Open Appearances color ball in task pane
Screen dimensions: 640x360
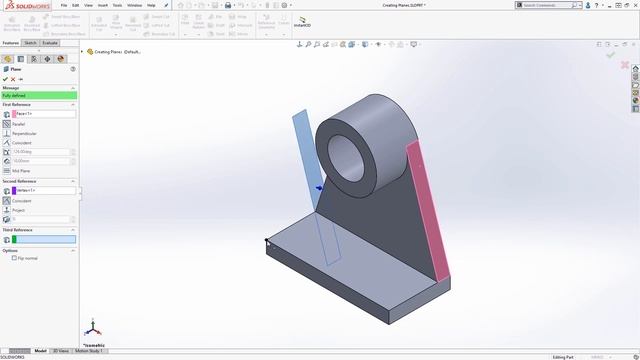coord(636,101)
